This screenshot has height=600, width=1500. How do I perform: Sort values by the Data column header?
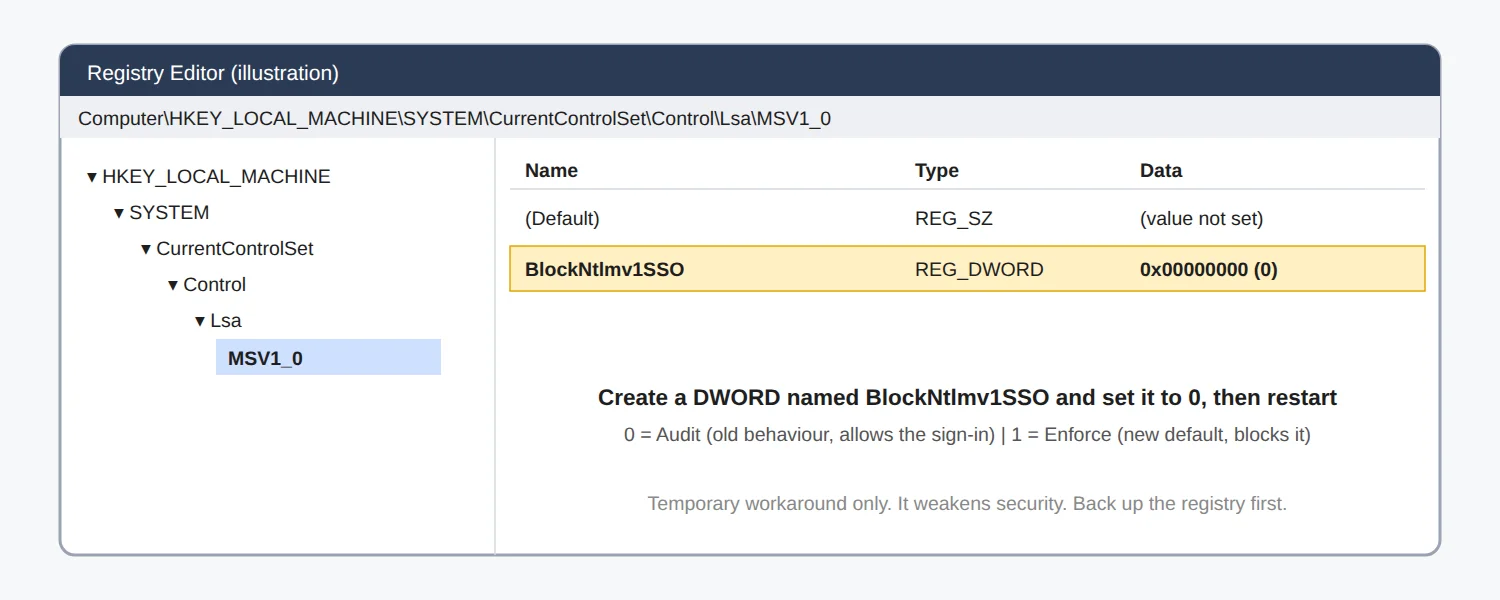pyautogui.click(x=1161, y=171)
